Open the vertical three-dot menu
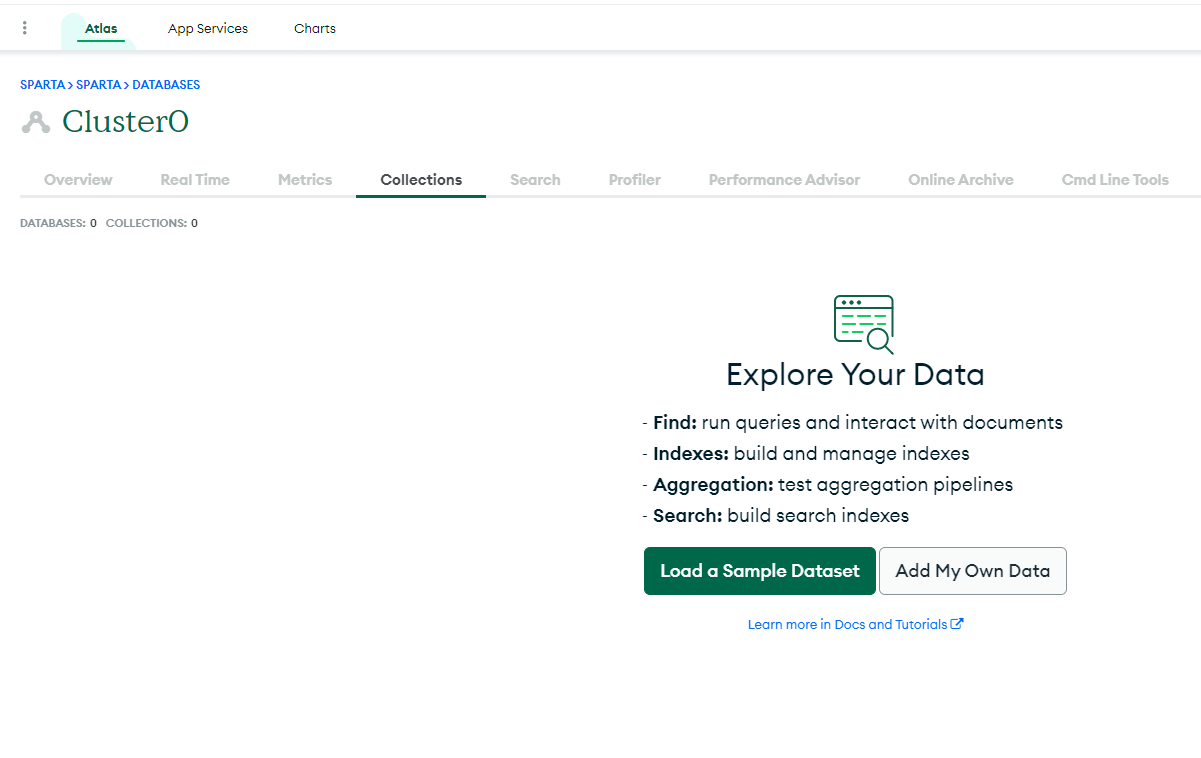Screen dimensions: 1201x758 point(25,28)
